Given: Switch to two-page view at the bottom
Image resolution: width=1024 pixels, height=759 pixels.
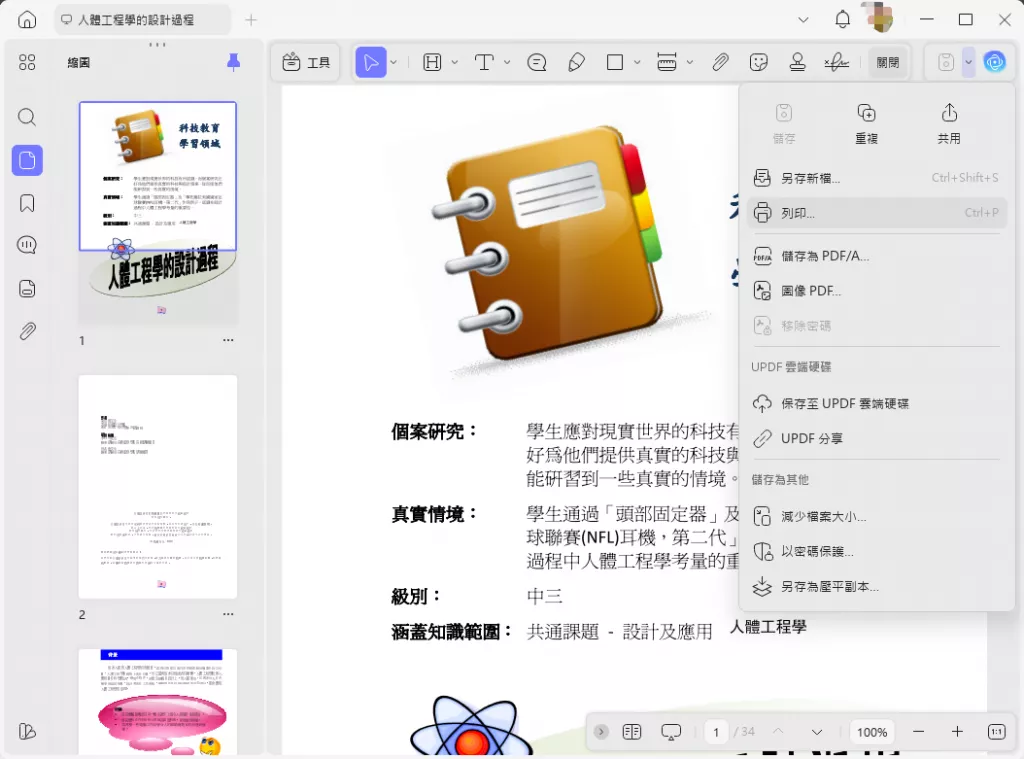Looking at the screenshot, I should click(632, 731).
